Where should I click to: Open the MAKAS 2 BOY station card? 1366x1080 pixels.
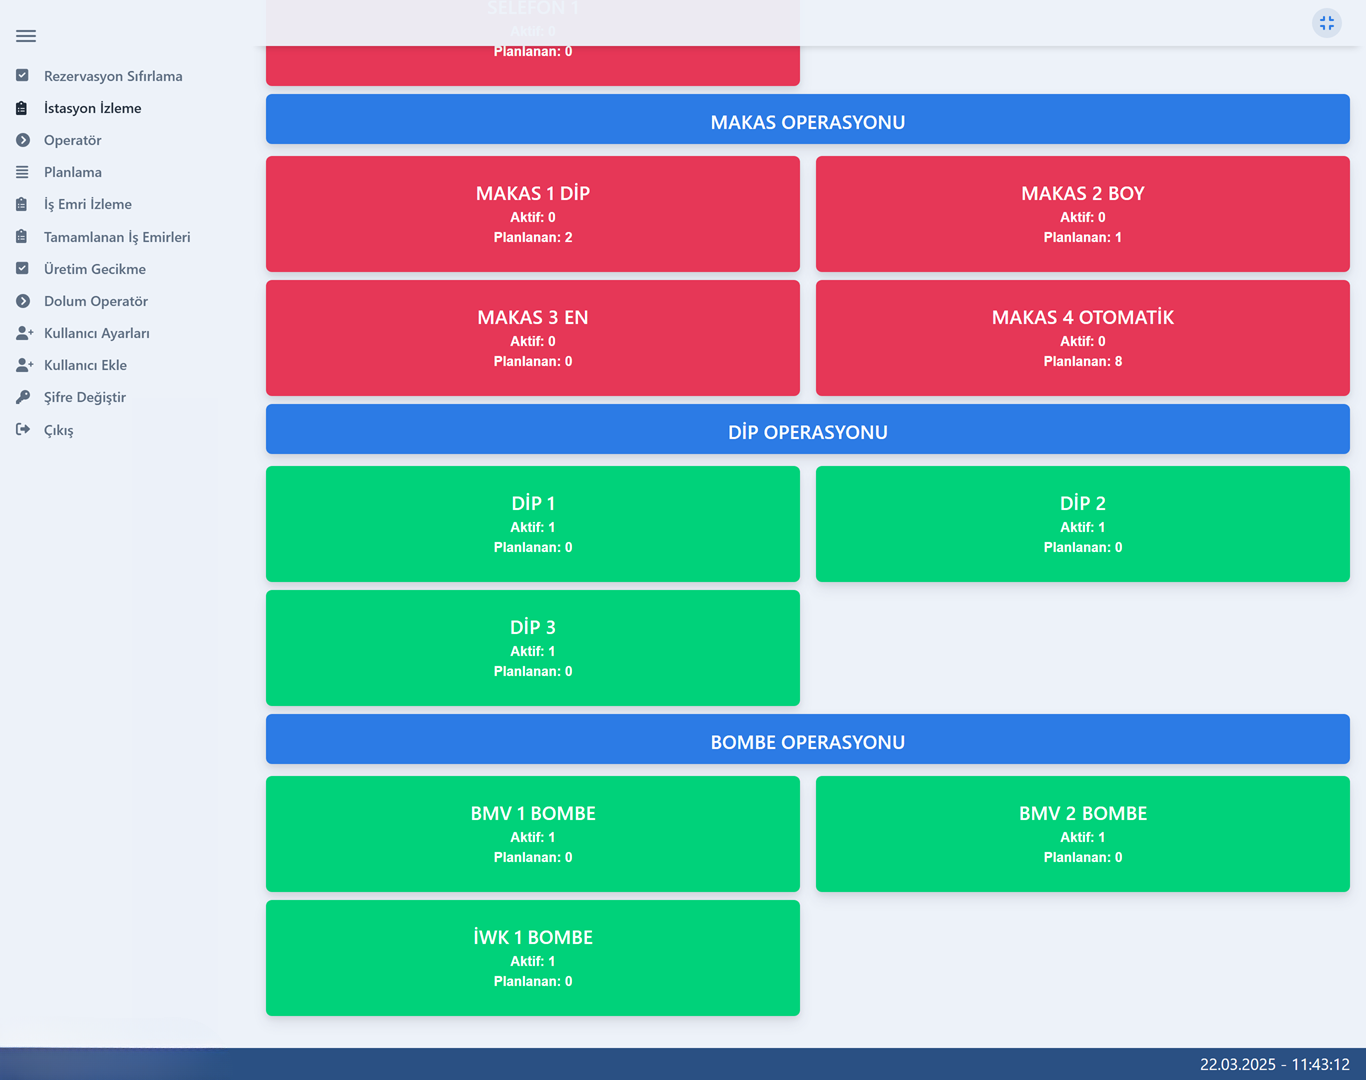coord(1083,214)
